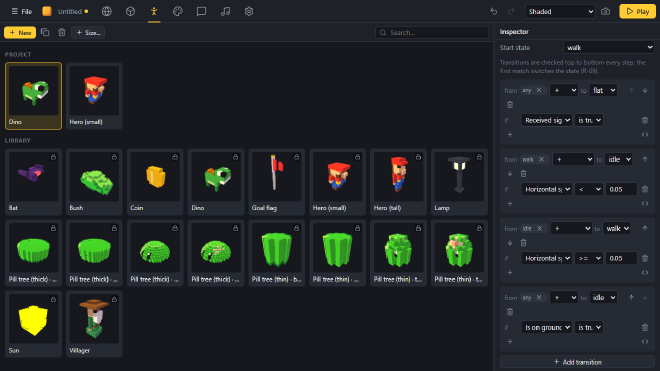This screenshot has height=371, width=660.
Task: Add a condition to the any-to-idle transition
Action: [510, 342]
